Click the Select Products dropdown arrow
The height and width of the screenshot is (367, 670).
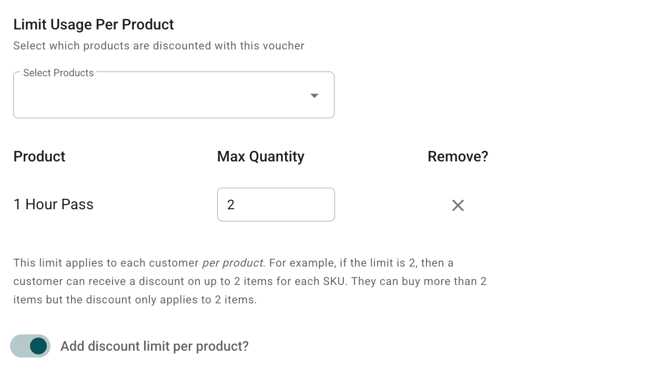pos(314,96)
